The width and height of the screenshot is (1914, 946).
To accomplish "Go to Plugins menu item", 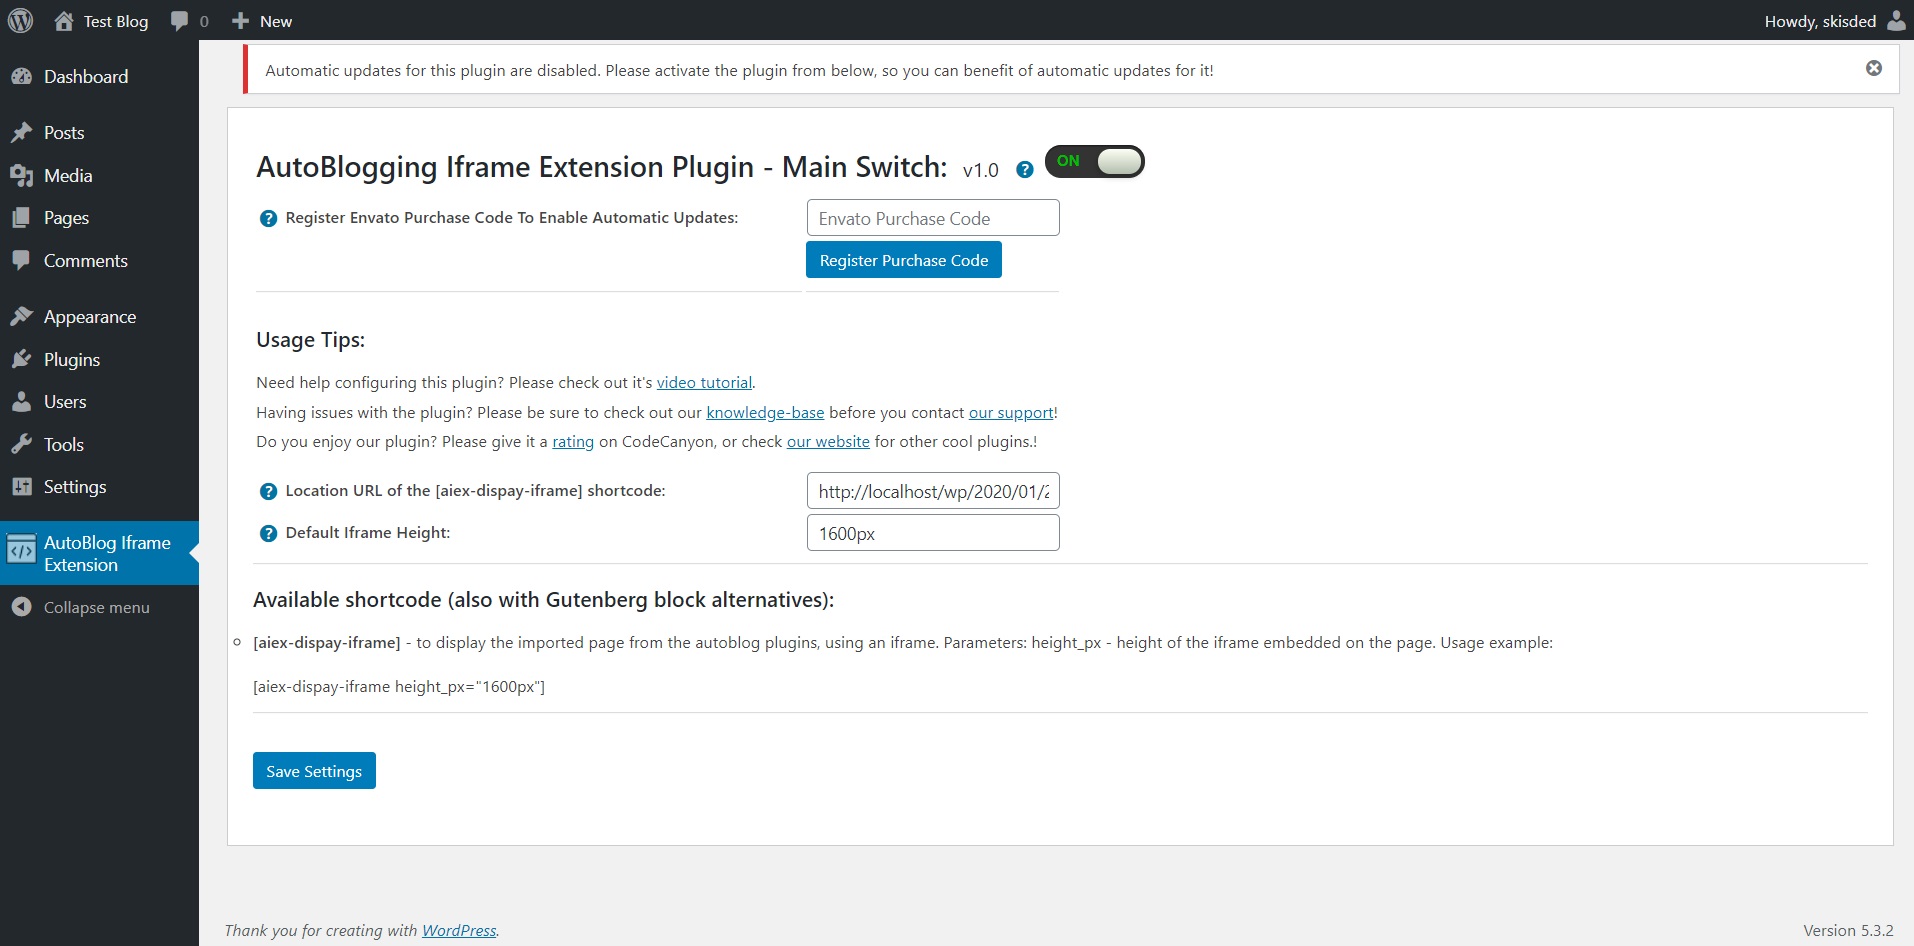I will point(99,359).
